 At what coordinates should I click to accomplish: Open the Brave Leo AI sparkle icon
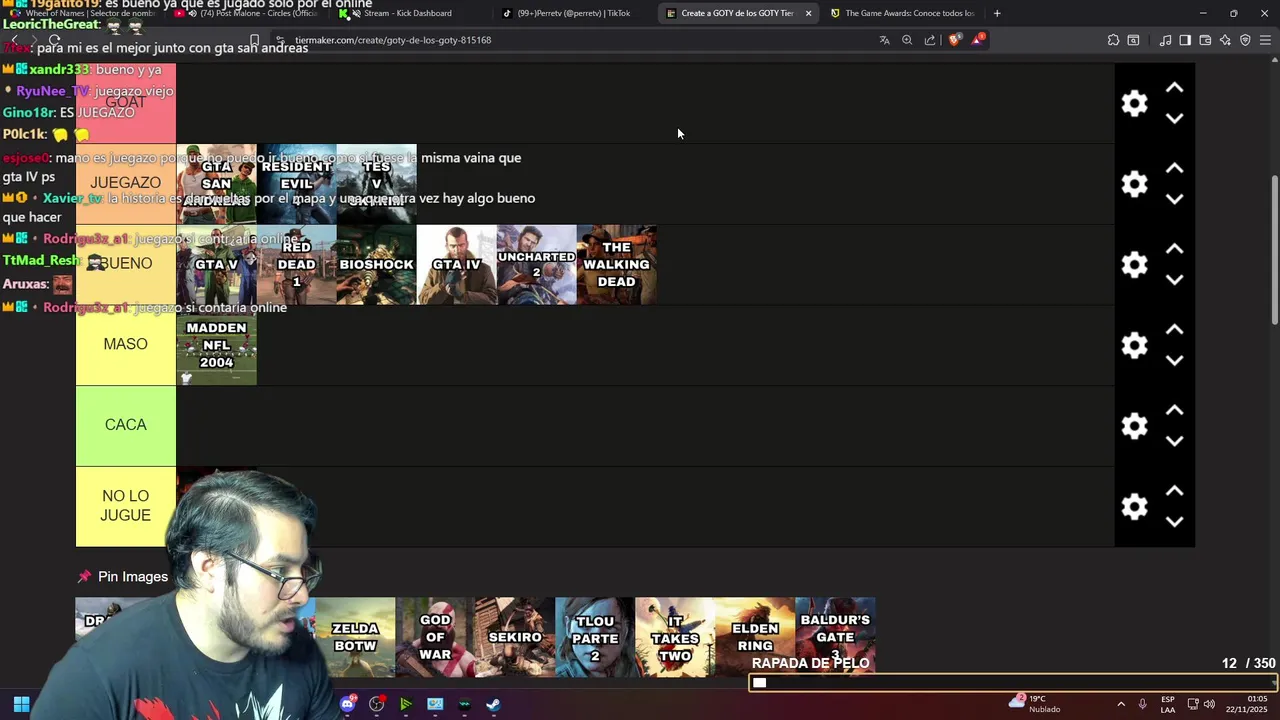pyautogui.click(x=1225, y=40)
